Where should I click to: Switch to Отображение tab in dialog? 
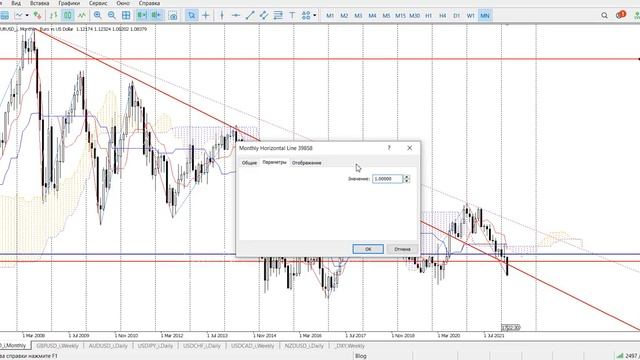(307, 163)
